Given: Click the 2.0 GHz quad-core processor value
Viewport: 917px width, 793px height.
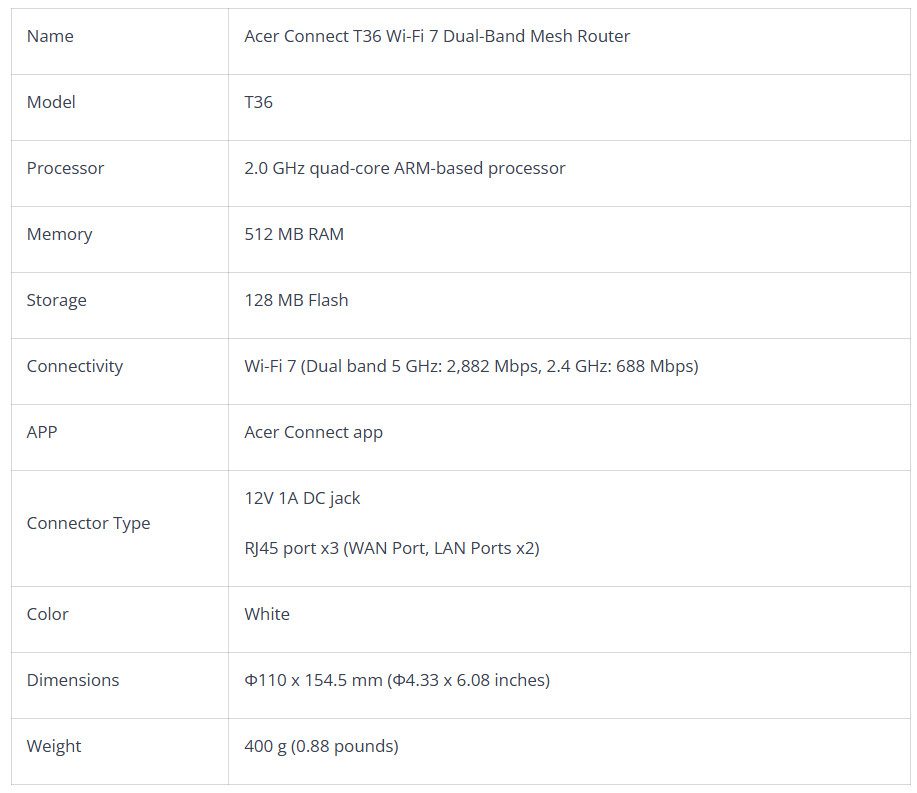Looking at the screenshot, I should pyautogui.click(x=404, y=169).
